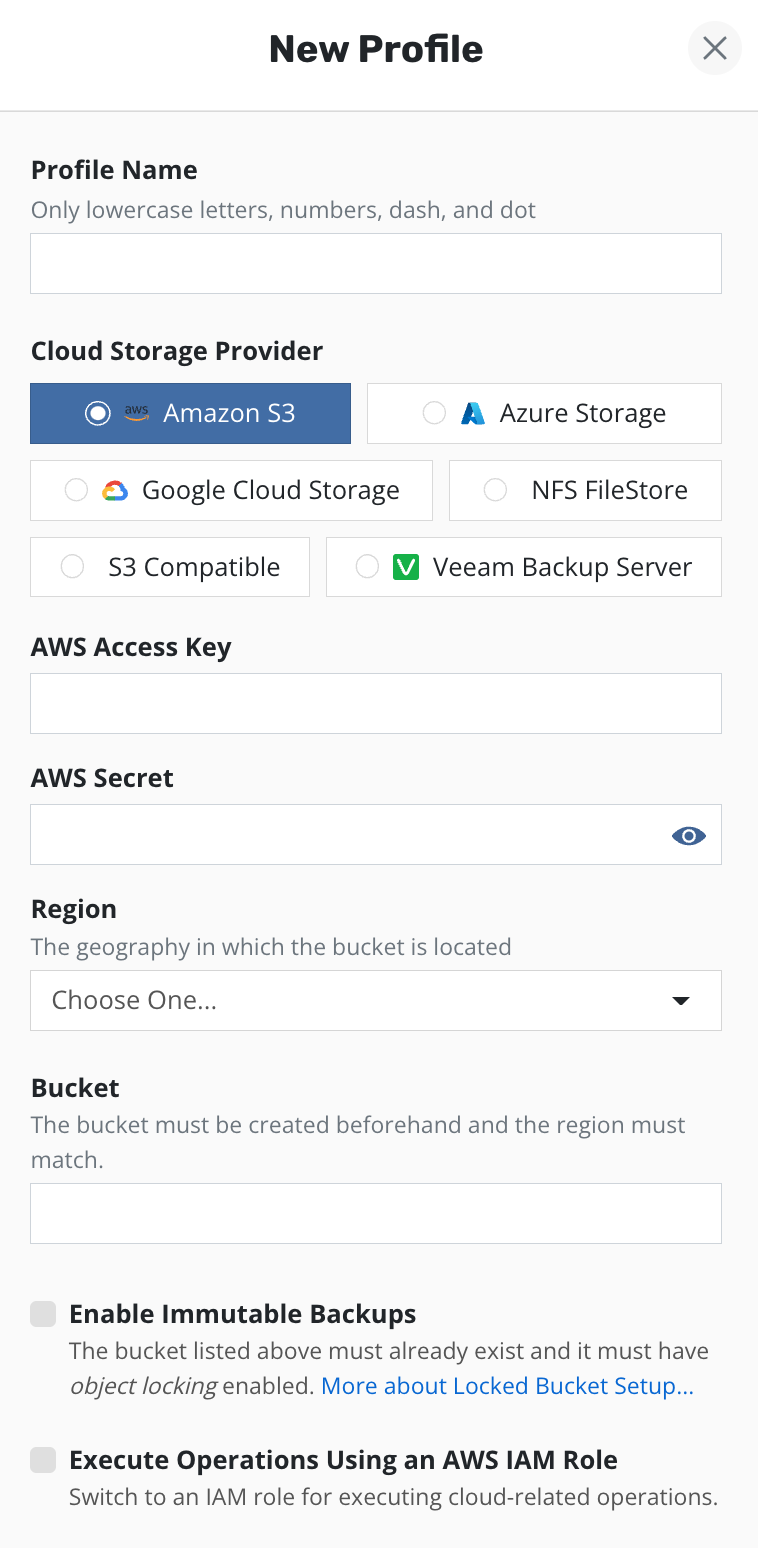This screenshot has height=1548, width=758.
Task: Close the New Profile dialog
Action: [x=714, y=48]
